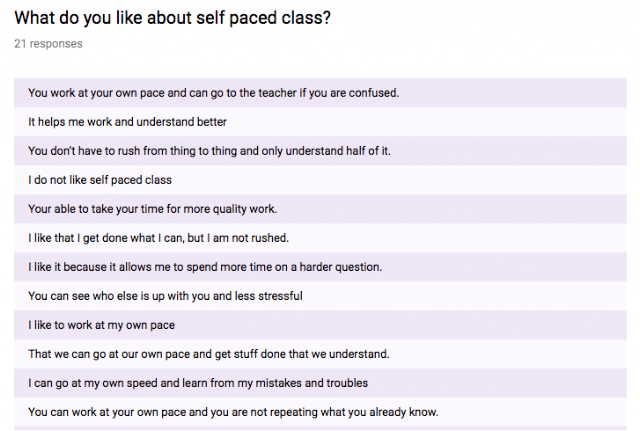Image resolution: width=640 pixels, height=431 pixels.
Task: Select the response about spending time on a harder question
Action: [x=205, y=267]
